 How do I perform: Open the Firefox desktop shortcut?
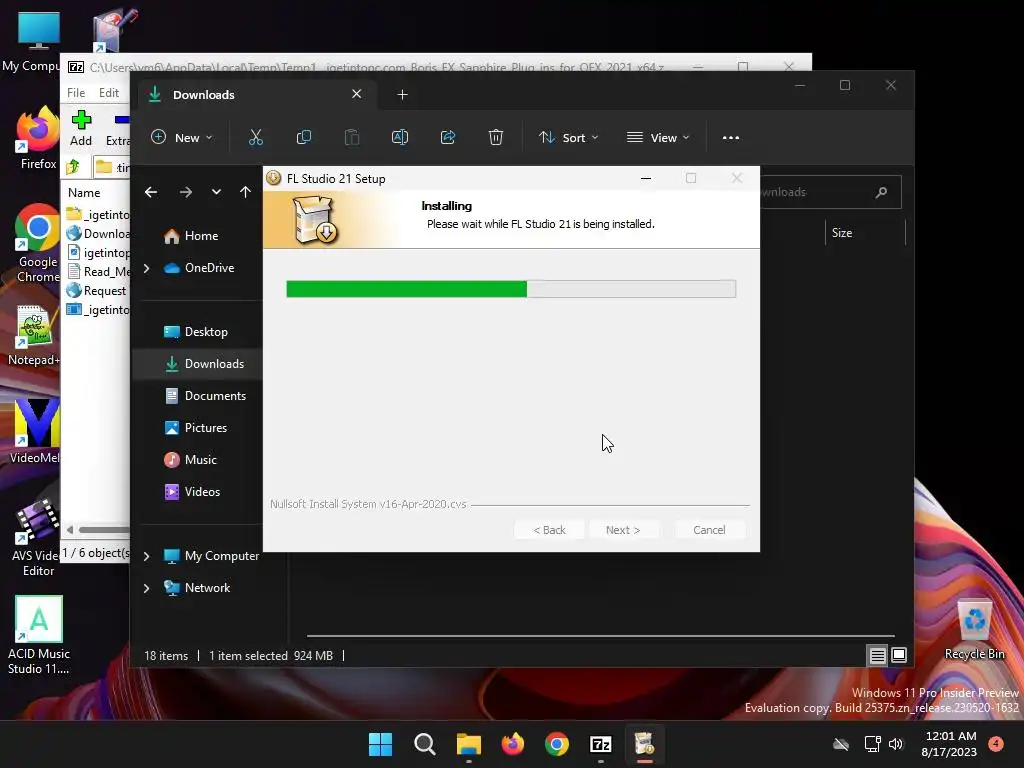[38, 138]
